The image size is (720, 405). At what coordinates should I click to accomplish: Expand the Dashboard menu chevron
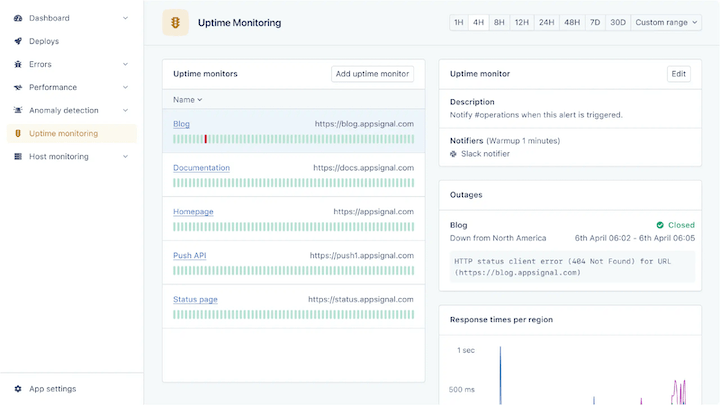coord(125,18)
